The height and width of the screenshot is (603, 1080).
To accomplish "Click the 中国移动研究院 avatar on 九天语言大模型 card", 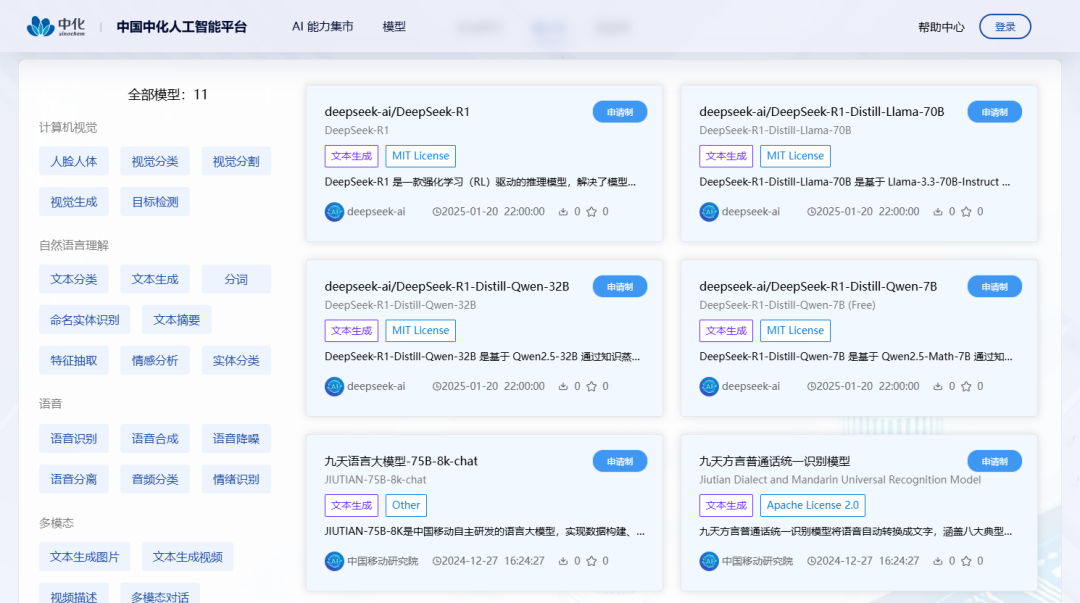I will (333, 561).
